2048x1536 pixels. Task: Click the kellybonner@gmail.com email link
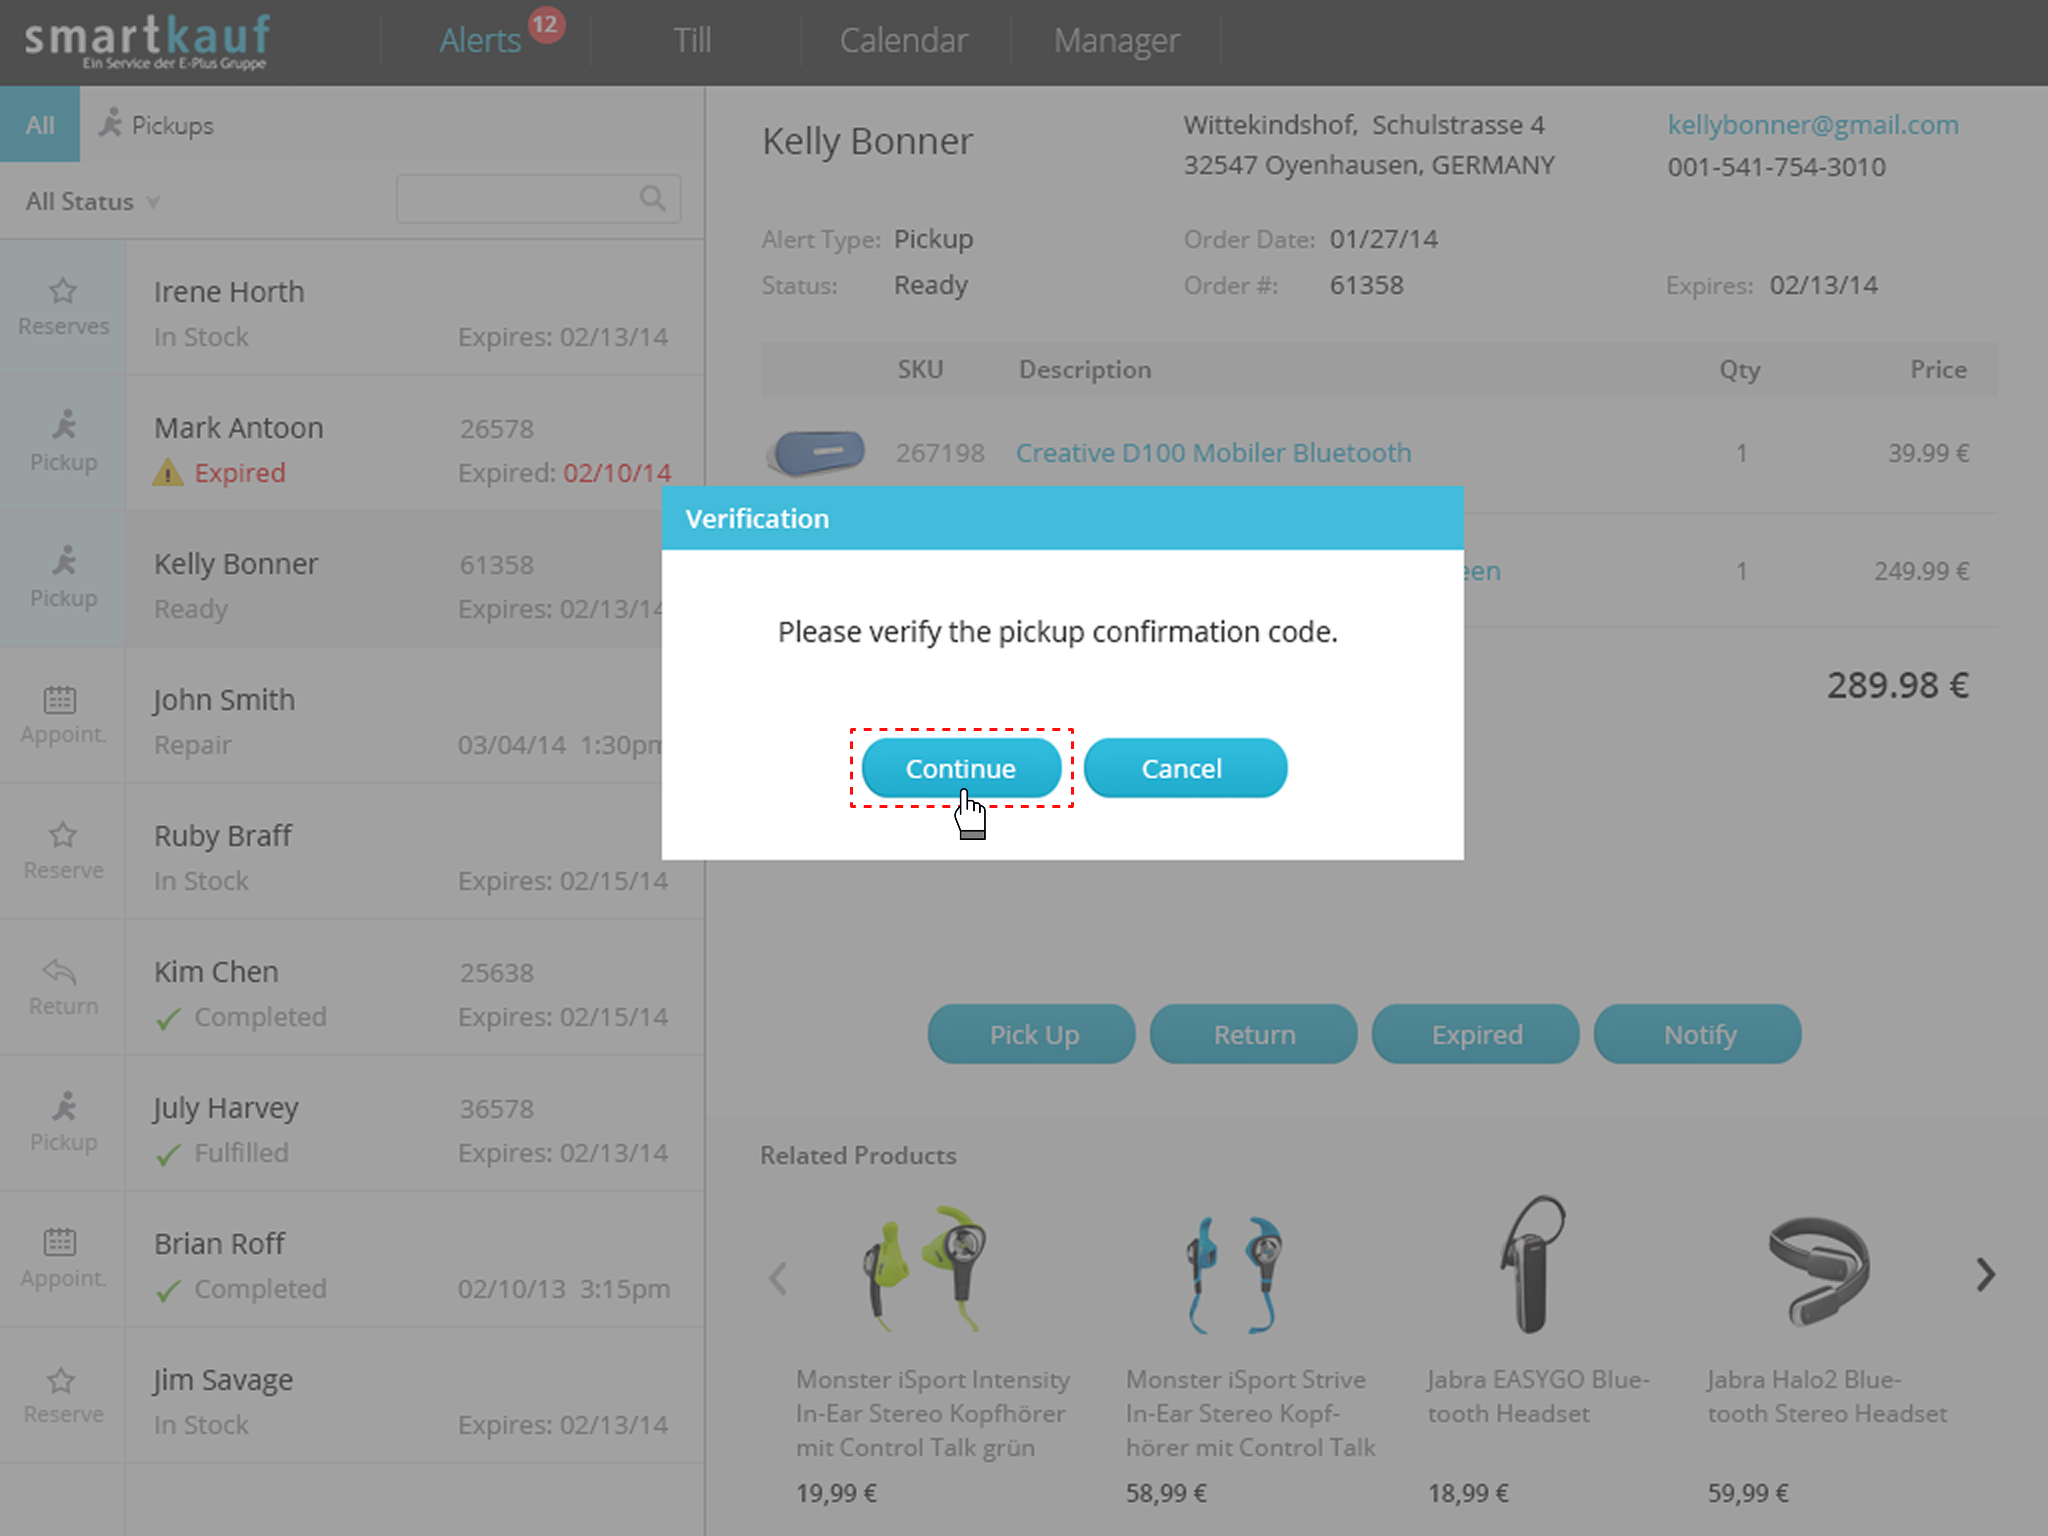click(1812, 125)
